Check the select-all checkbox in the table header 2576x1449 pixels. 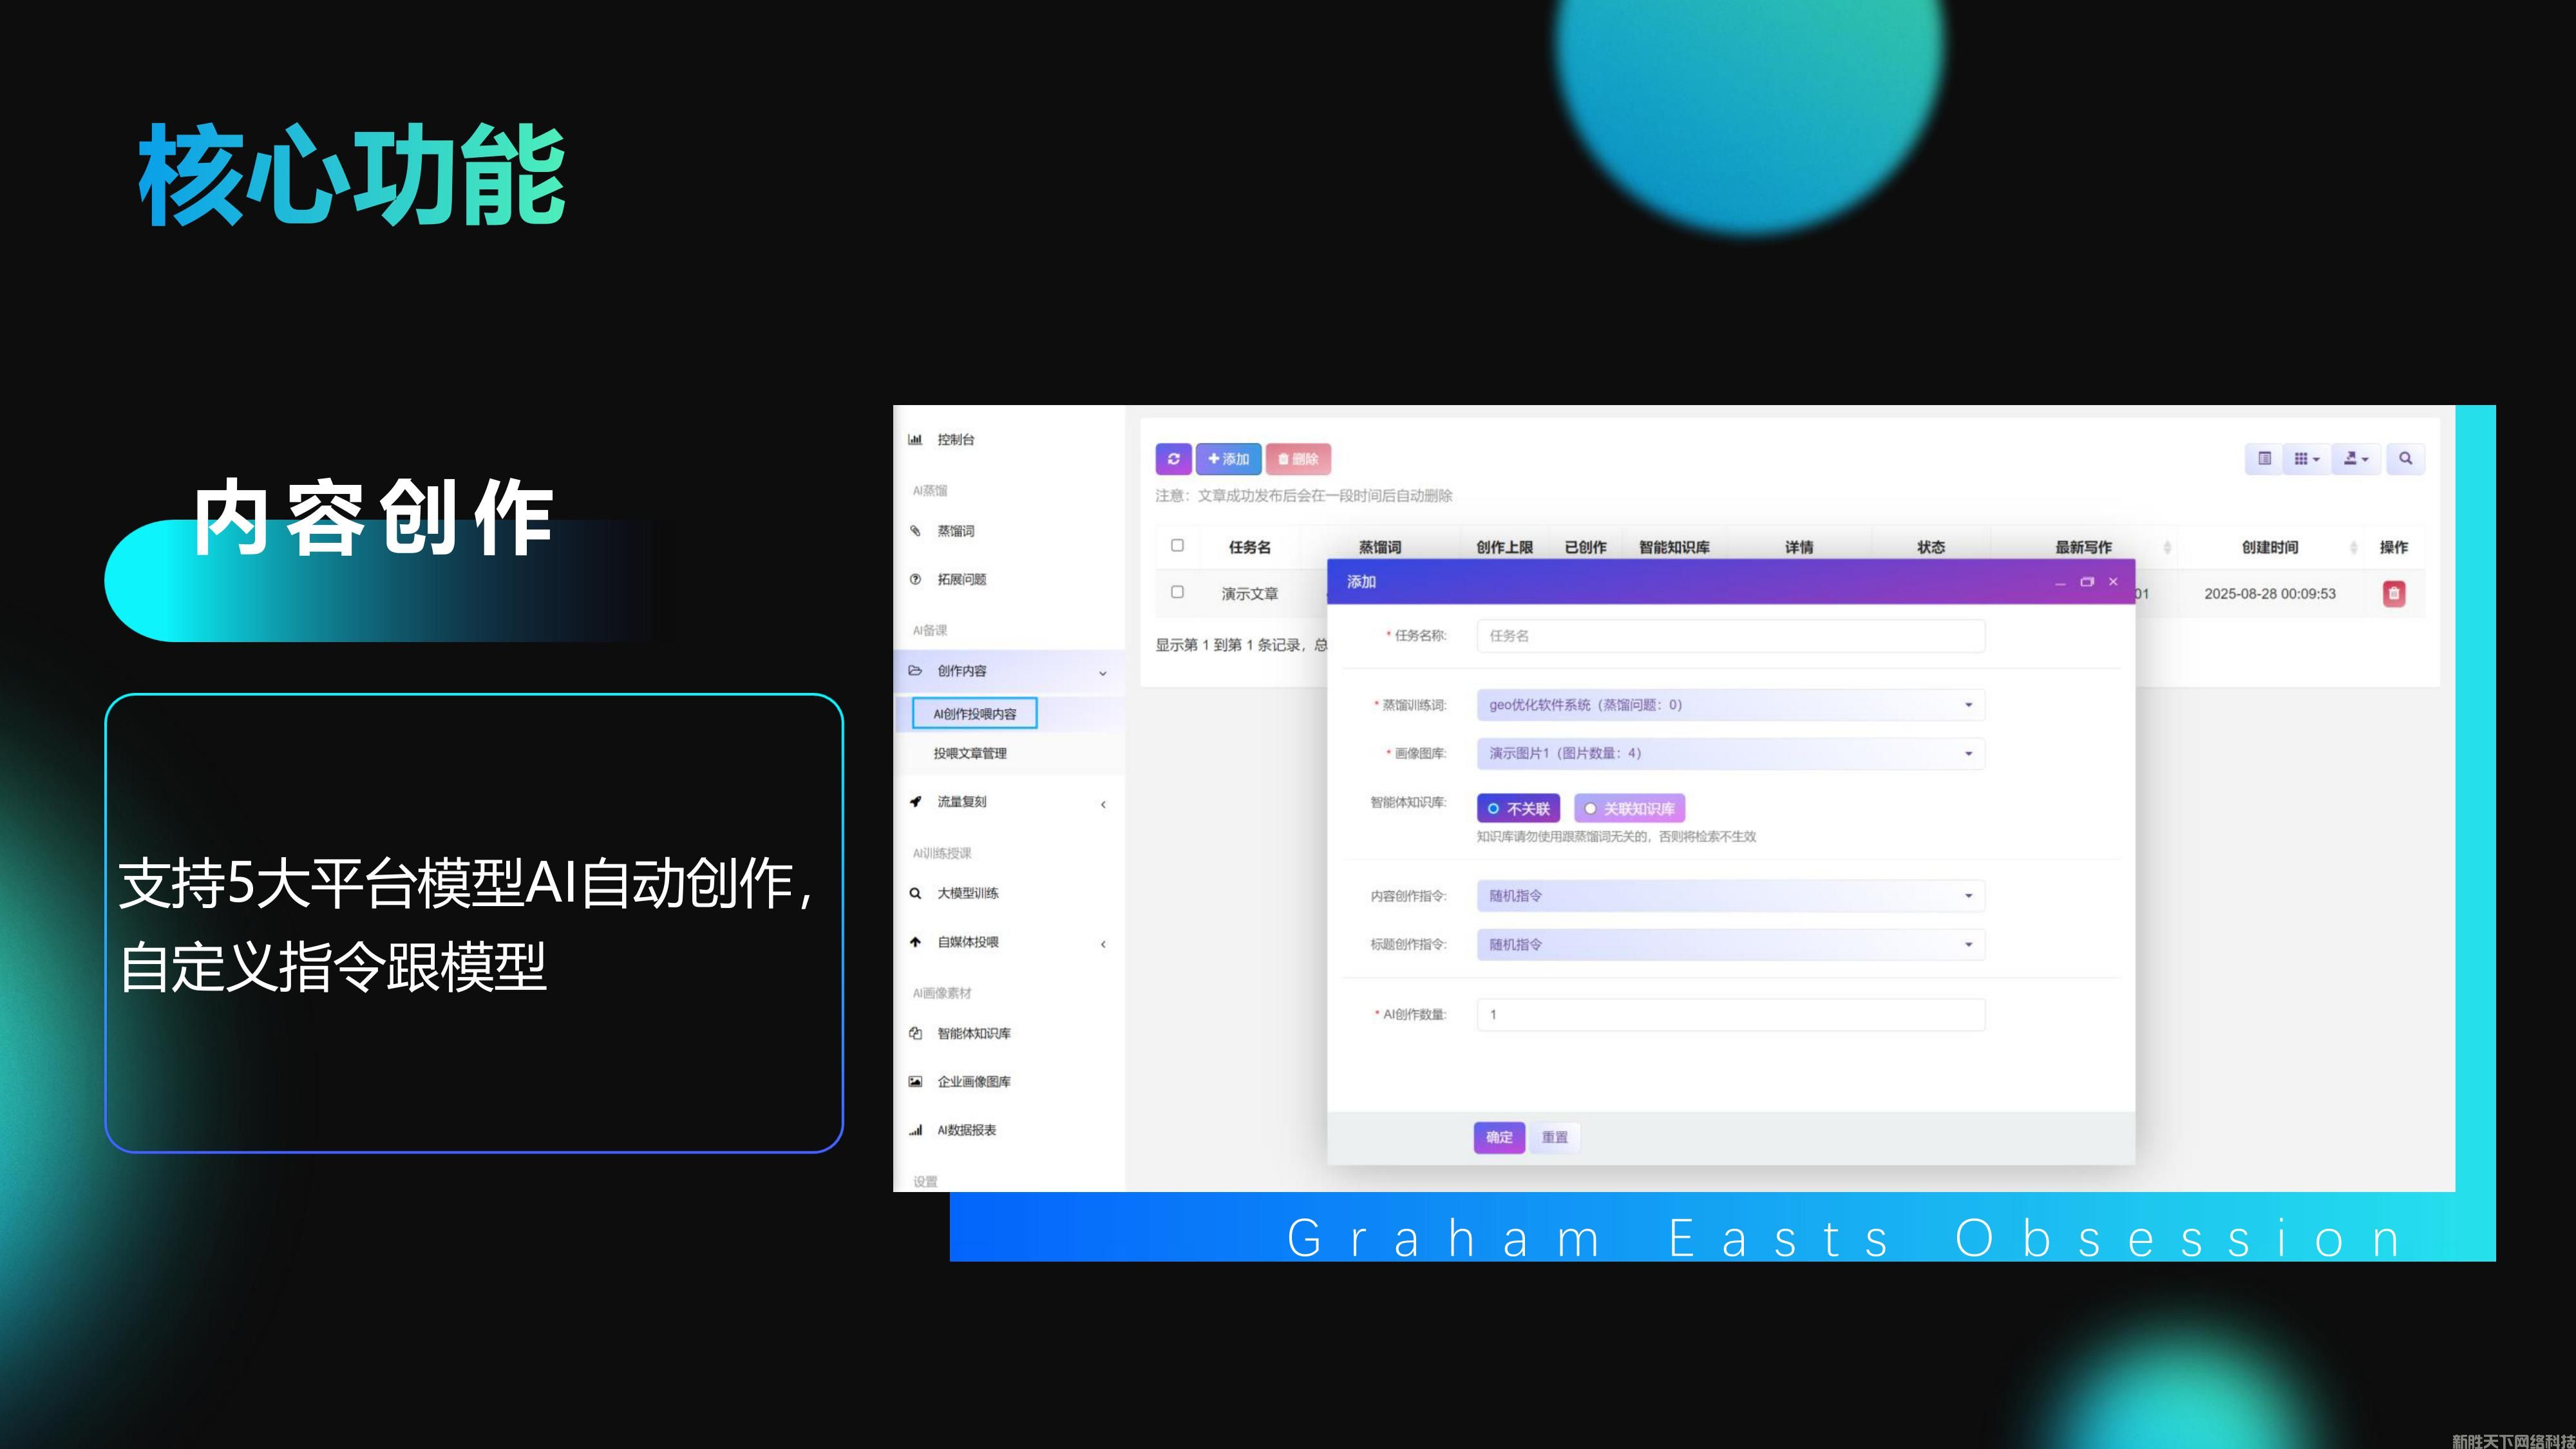(x=1177, y=545)
